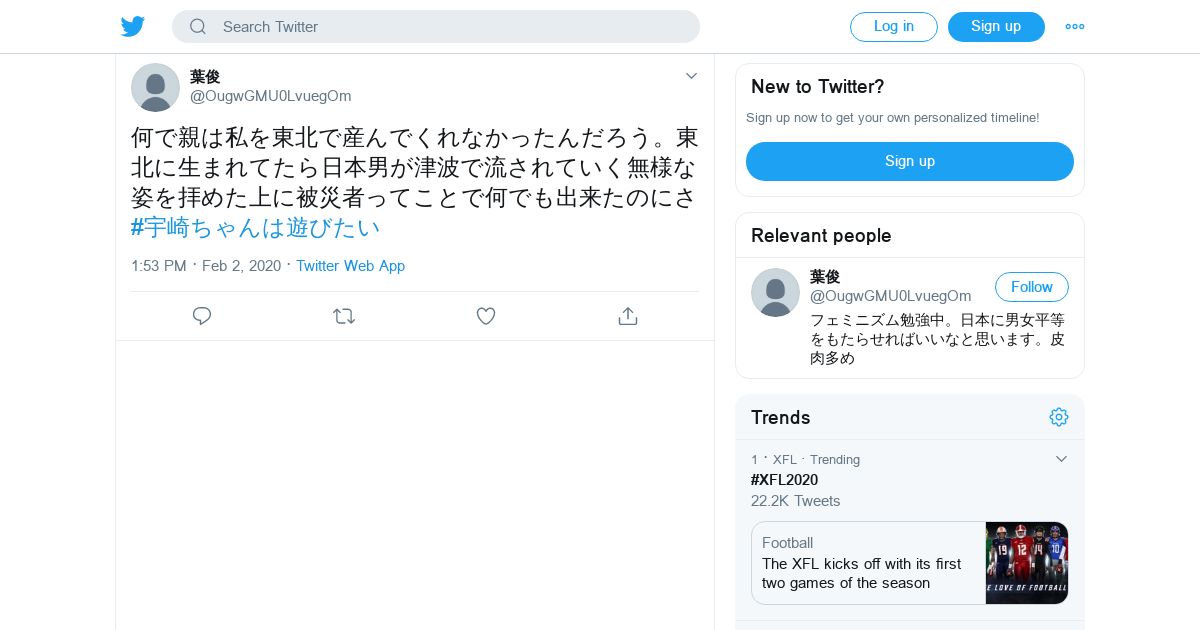Click the share tweet icon
The height and width of the screenshot is (630, 1200).
click(x=628, y=316)
